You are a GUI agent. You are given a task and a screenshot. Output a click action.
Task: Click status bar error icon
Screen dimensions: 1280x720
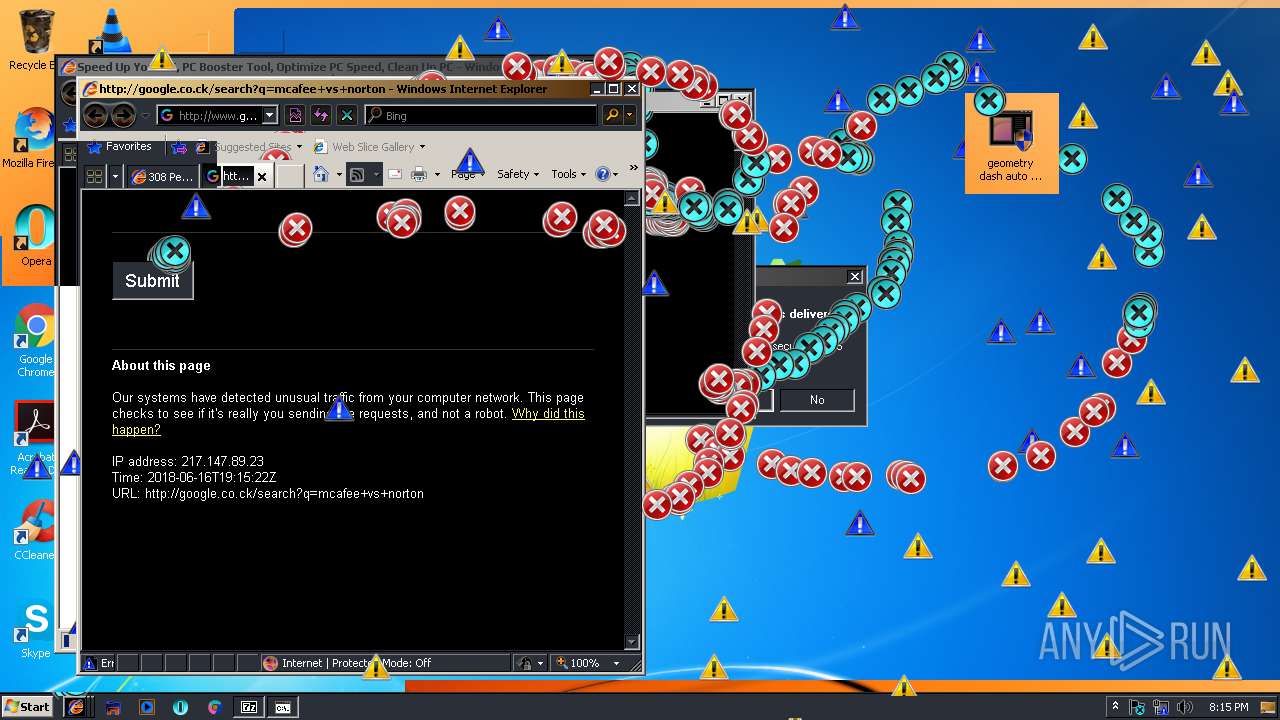click(x=89, y=663)
